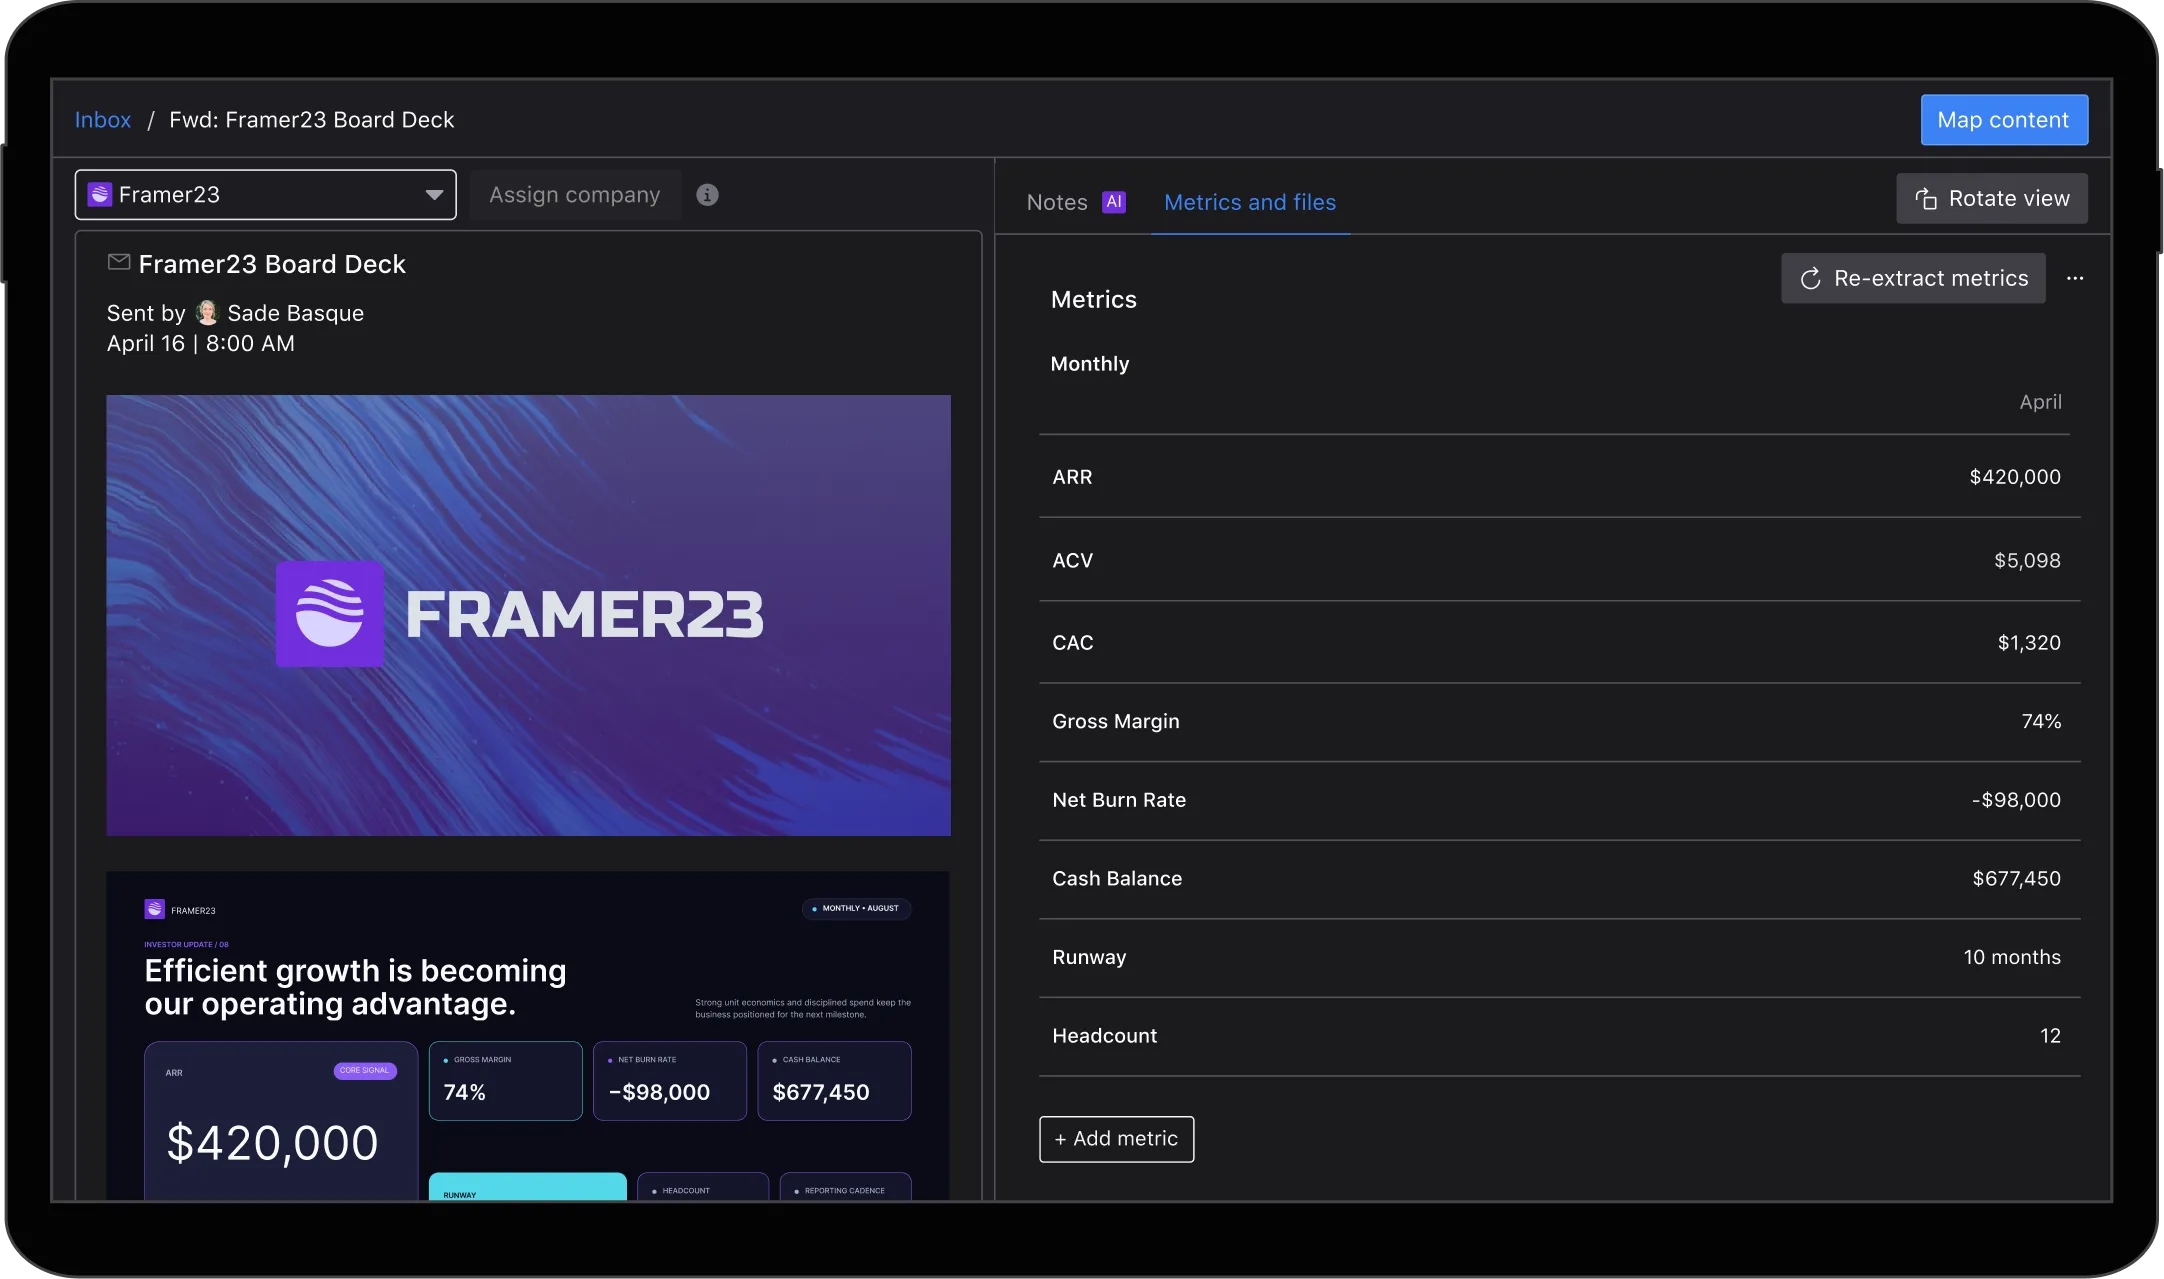Click the Fwd: Framer23 Board Deck breadcrumb
Image resolution: width=2164 pixels, height=1279 pixels.
(312, 120)
